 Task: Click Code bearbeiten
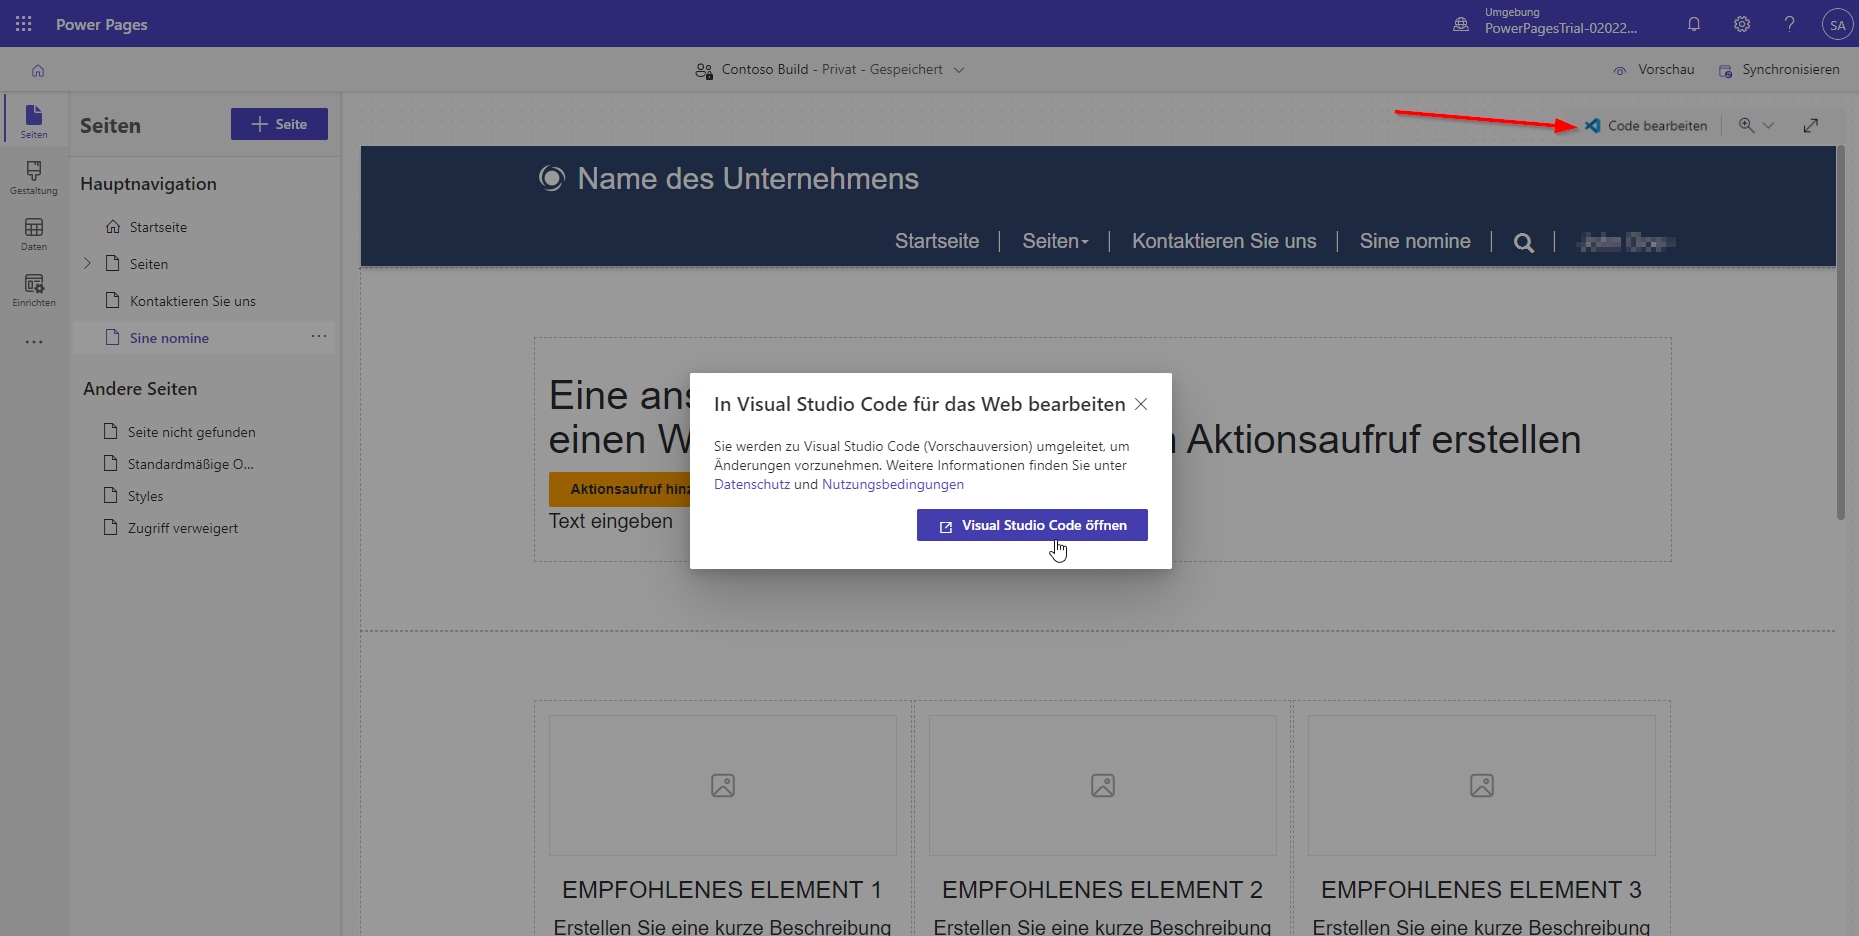(1646, 125)
